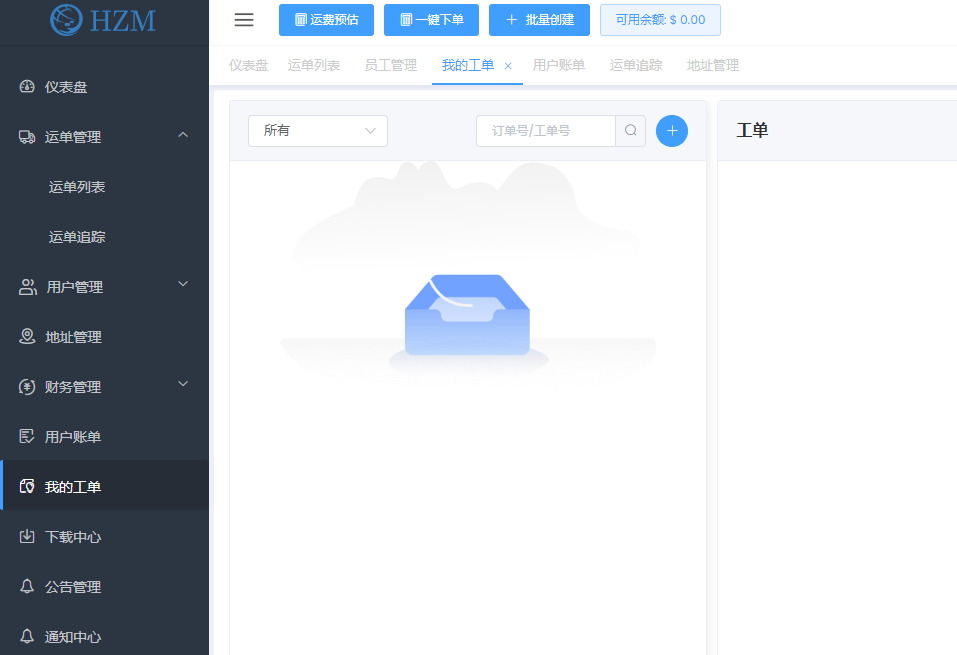Viewport: 957px width, 655px height.
Task: Click the hamburger menu collapse icon
Action: click(244, 20)
